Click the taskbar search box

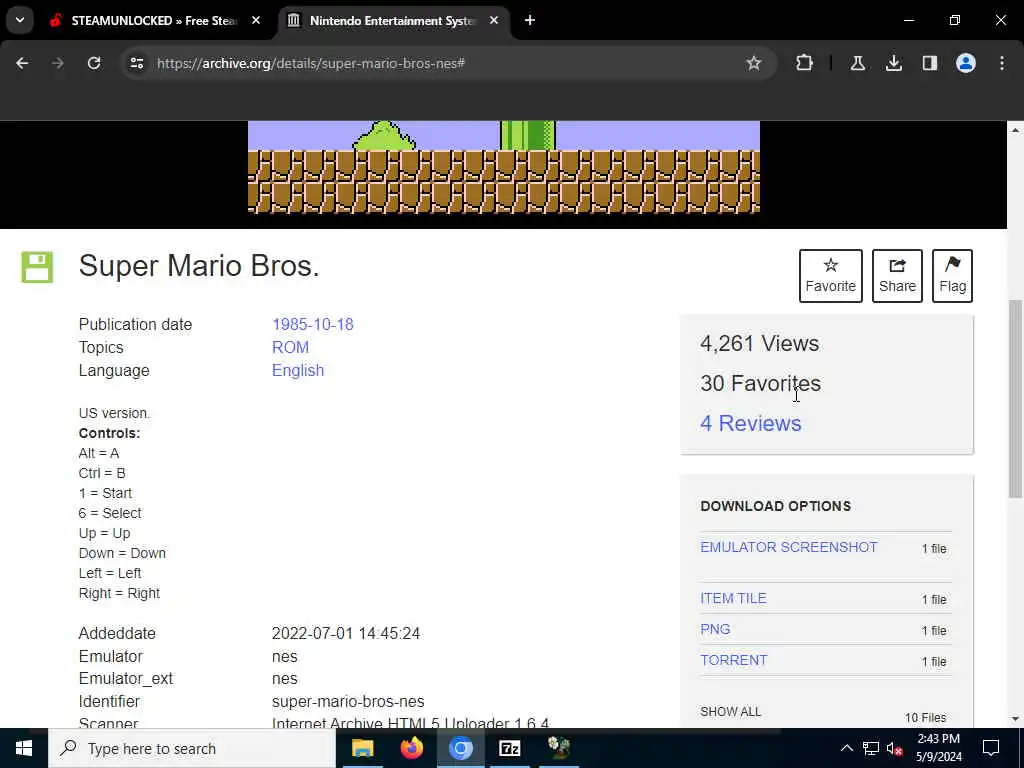(x=192, y=748)
